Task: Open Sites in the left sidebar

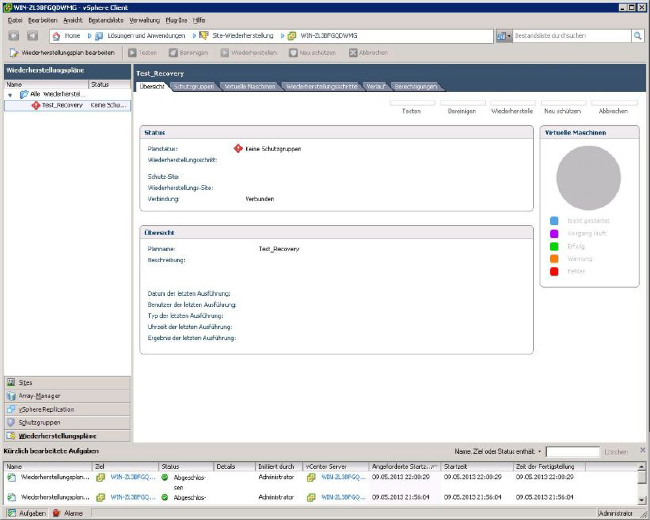Action: click(x=26, y=383)
